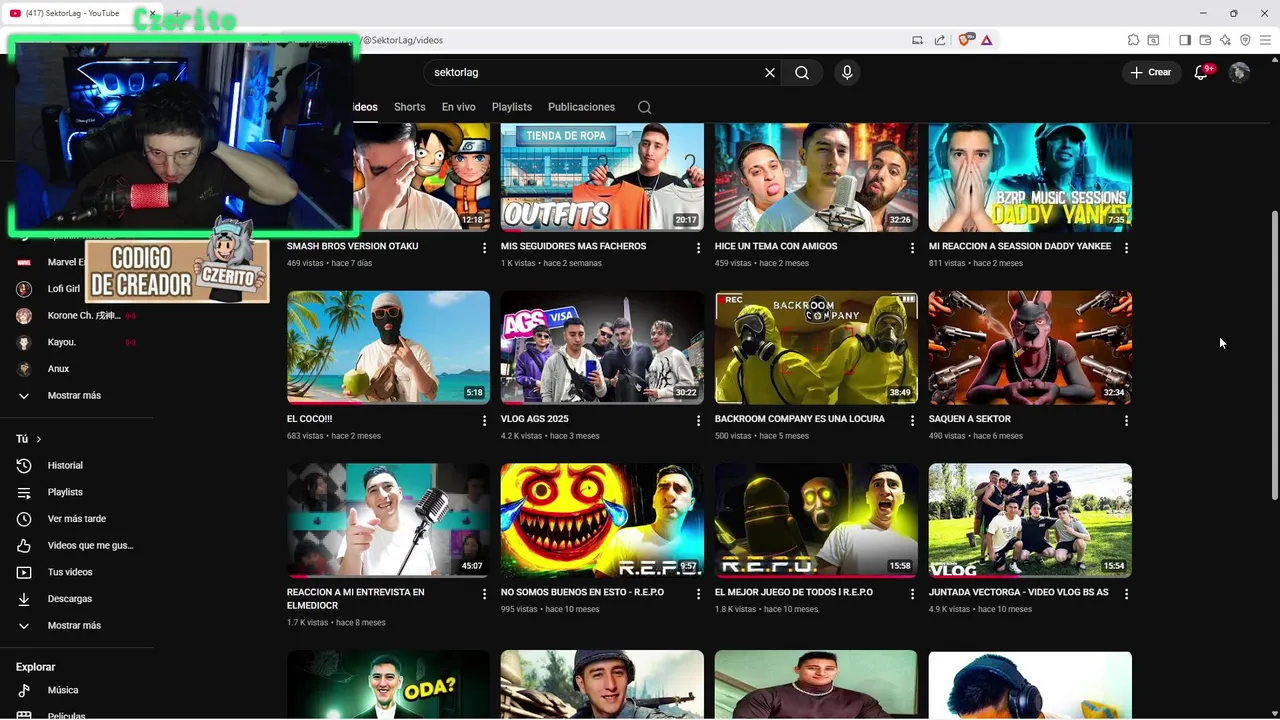The height and width of the screenshot is (720, 1280).
Task: Open the account avatar menu
Action: click(1239, 72)
